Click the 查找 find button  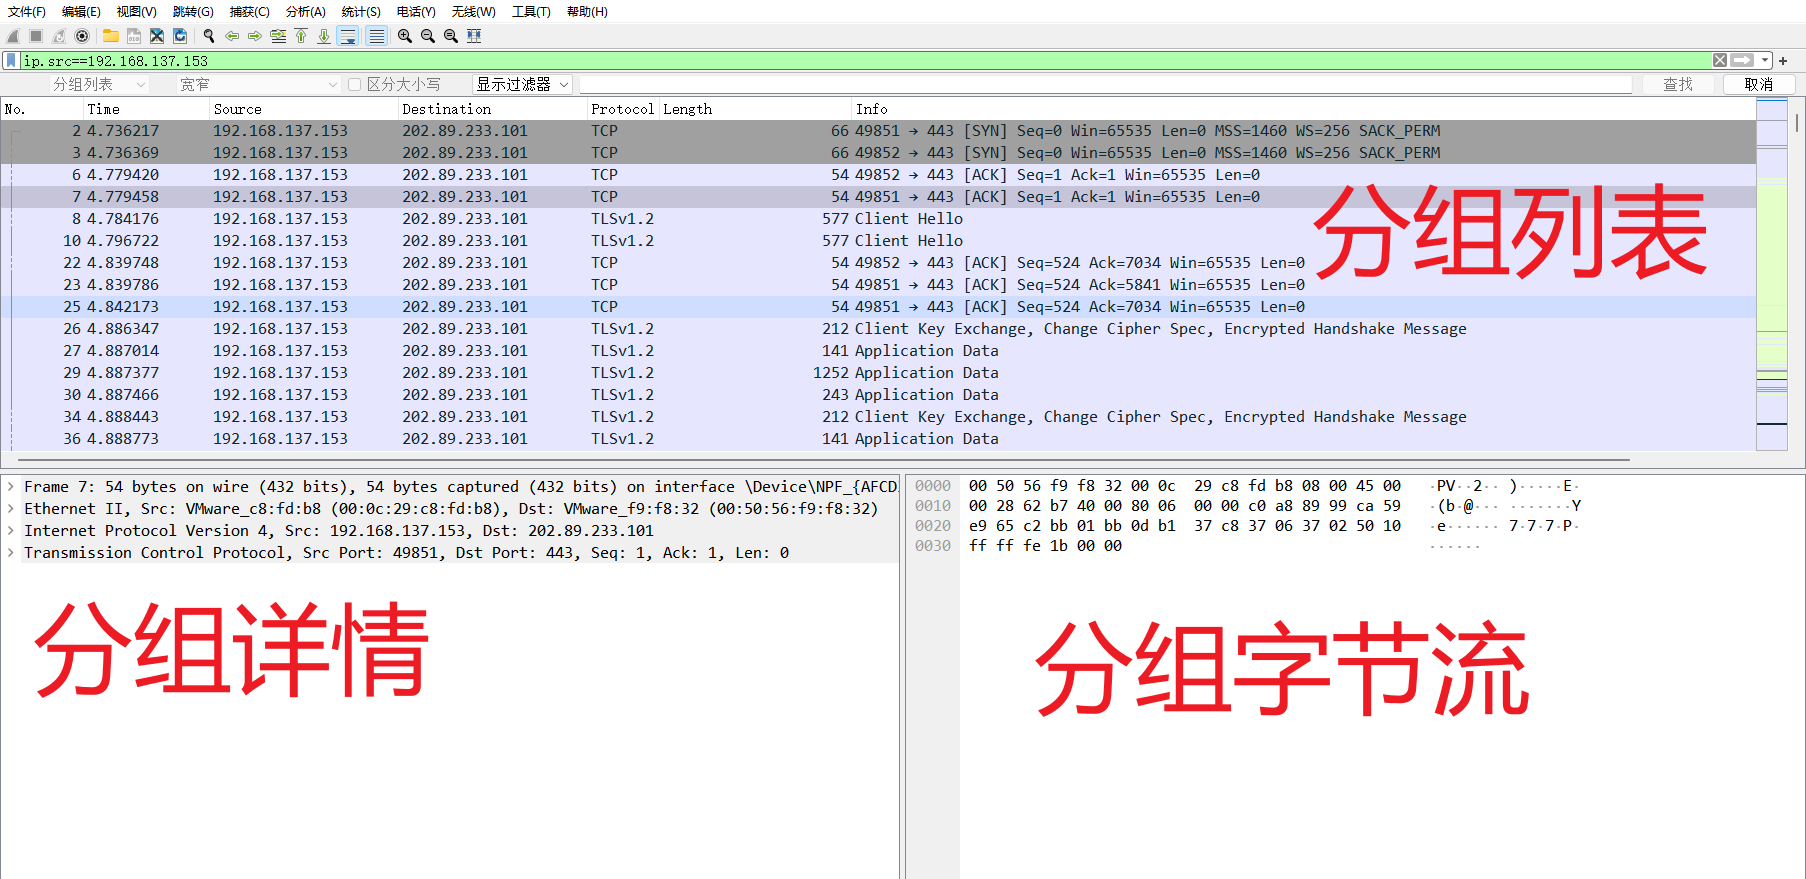pyautogui.click(x=1678, y=85)
